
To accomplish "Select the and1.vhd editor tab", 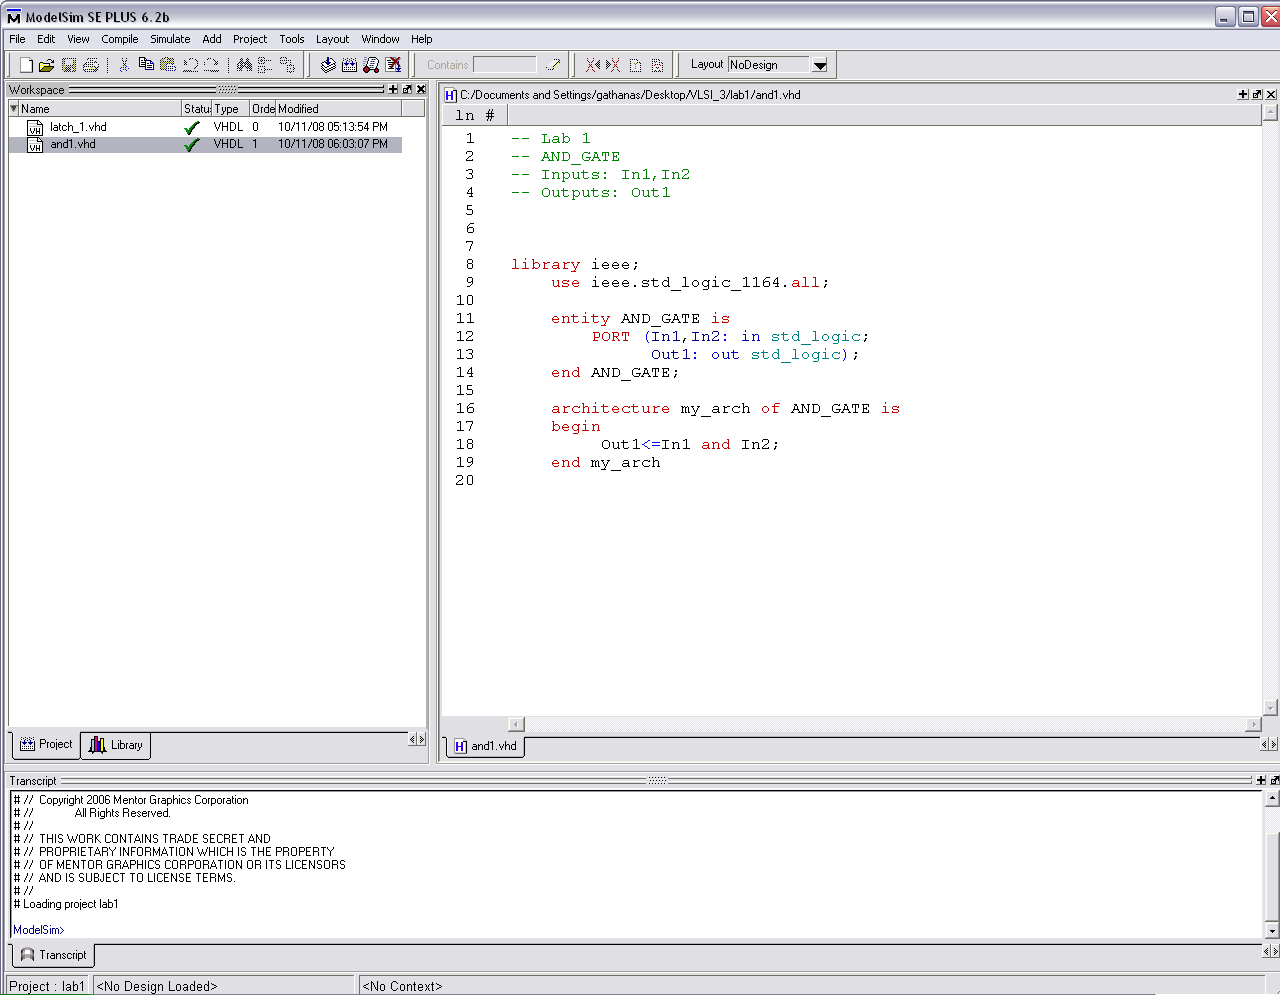I will click(485, 746).
